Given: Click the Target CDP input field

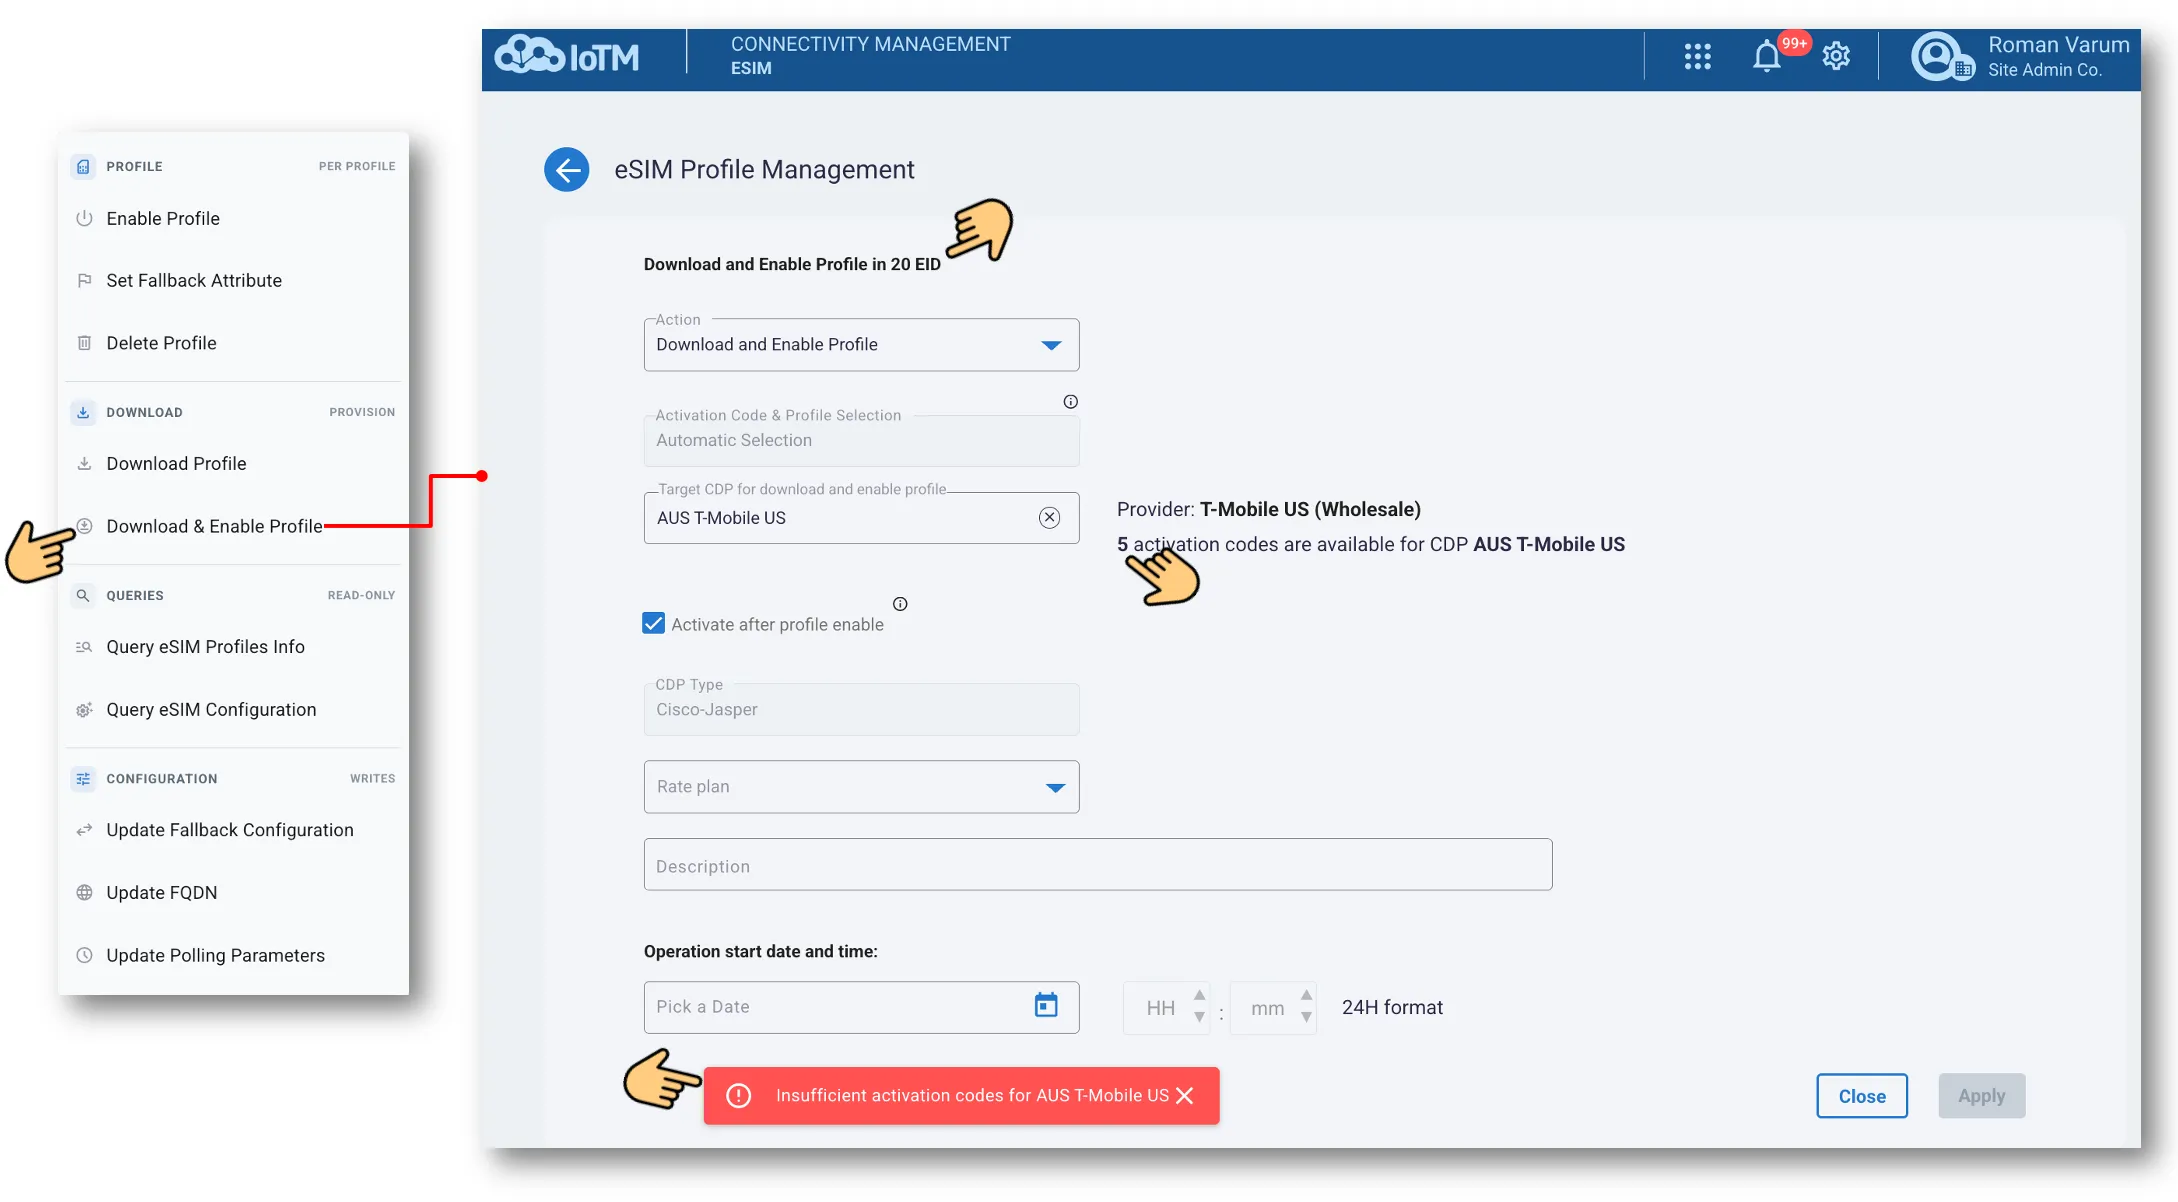Looking at the screenshot, I should (x=861, y=518).
